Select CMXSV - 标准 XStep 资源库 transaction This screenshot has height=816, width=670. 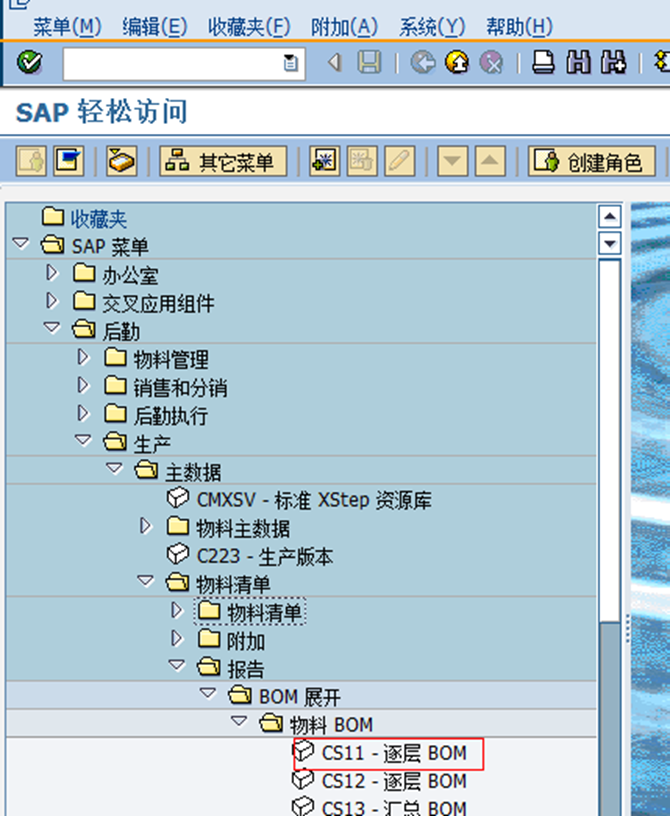299,500
